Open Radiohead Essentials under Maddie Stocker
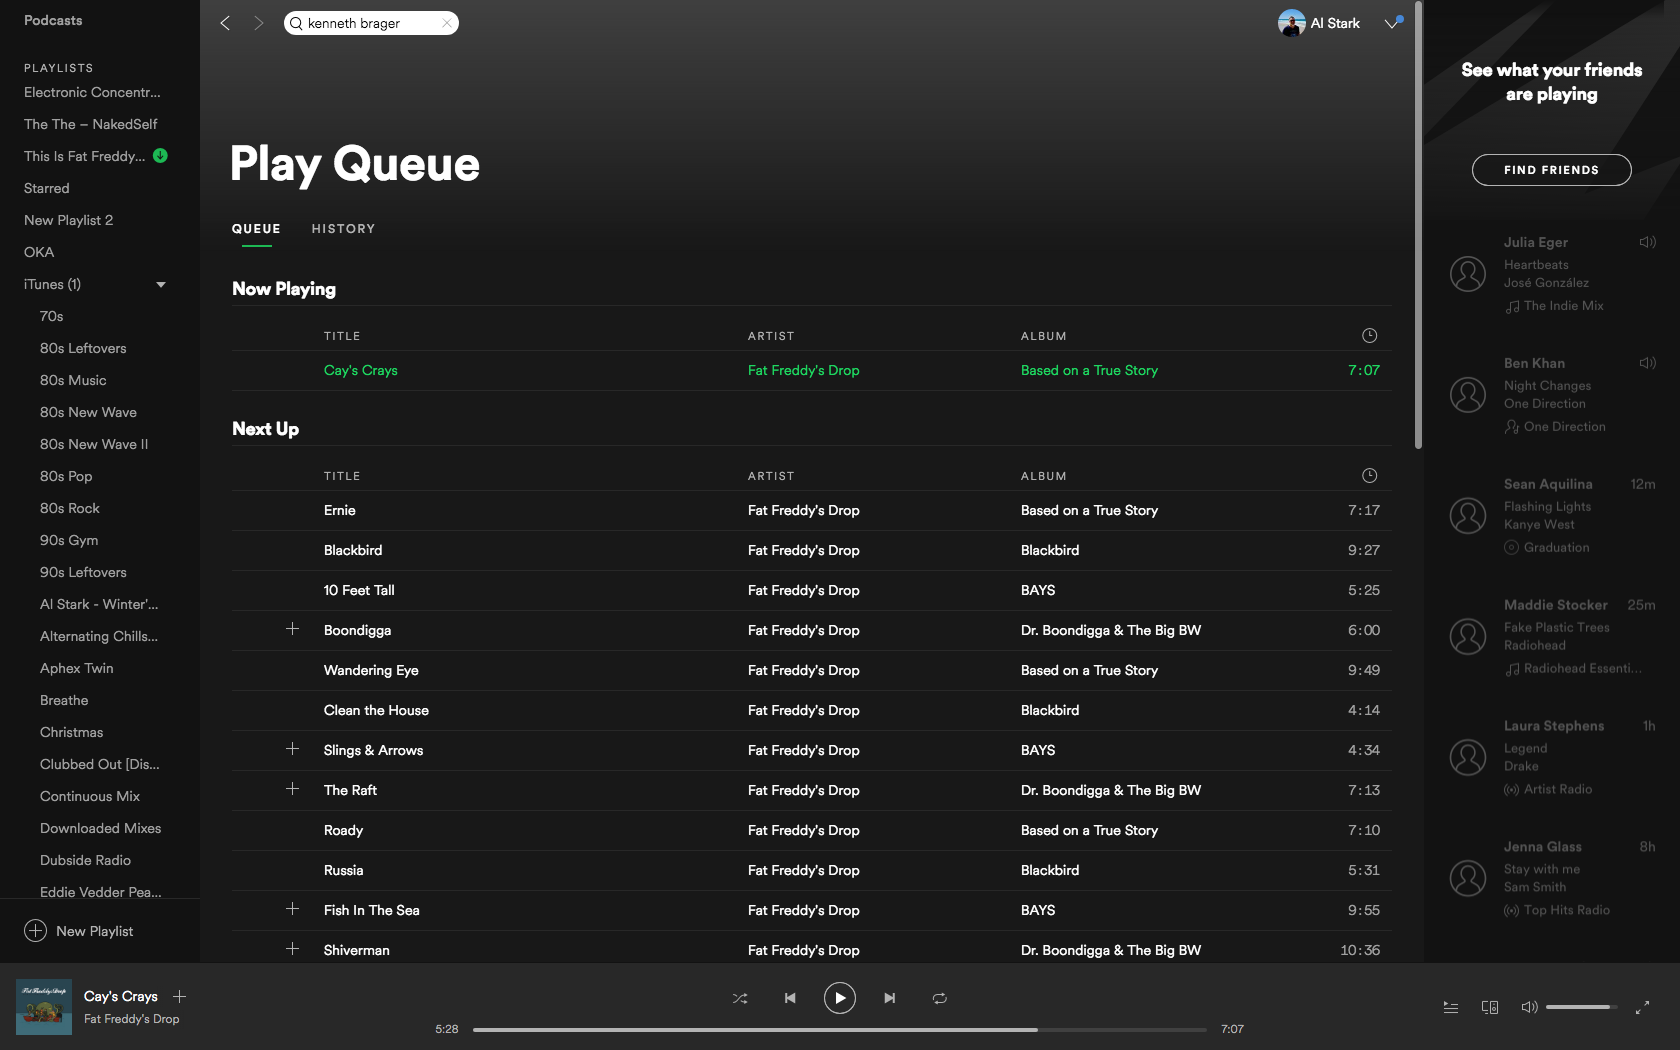Image resolution: width=1680 pixels, height=1050 pixels. [x=1583, y=669]
